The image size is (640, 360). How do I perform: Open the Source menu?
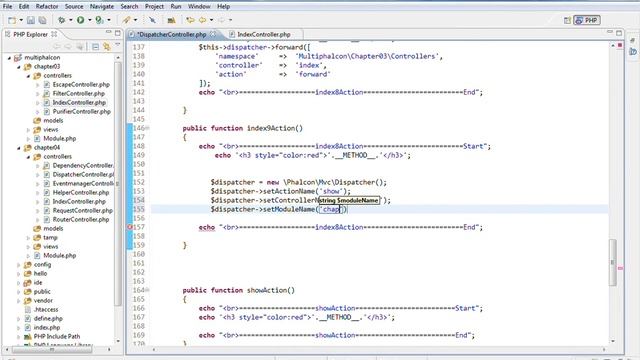pos(74,7)
